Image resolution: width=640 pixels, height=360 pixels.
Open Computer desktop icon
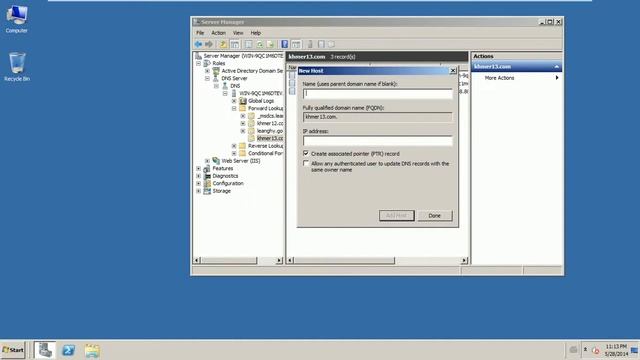click(16, 19)
